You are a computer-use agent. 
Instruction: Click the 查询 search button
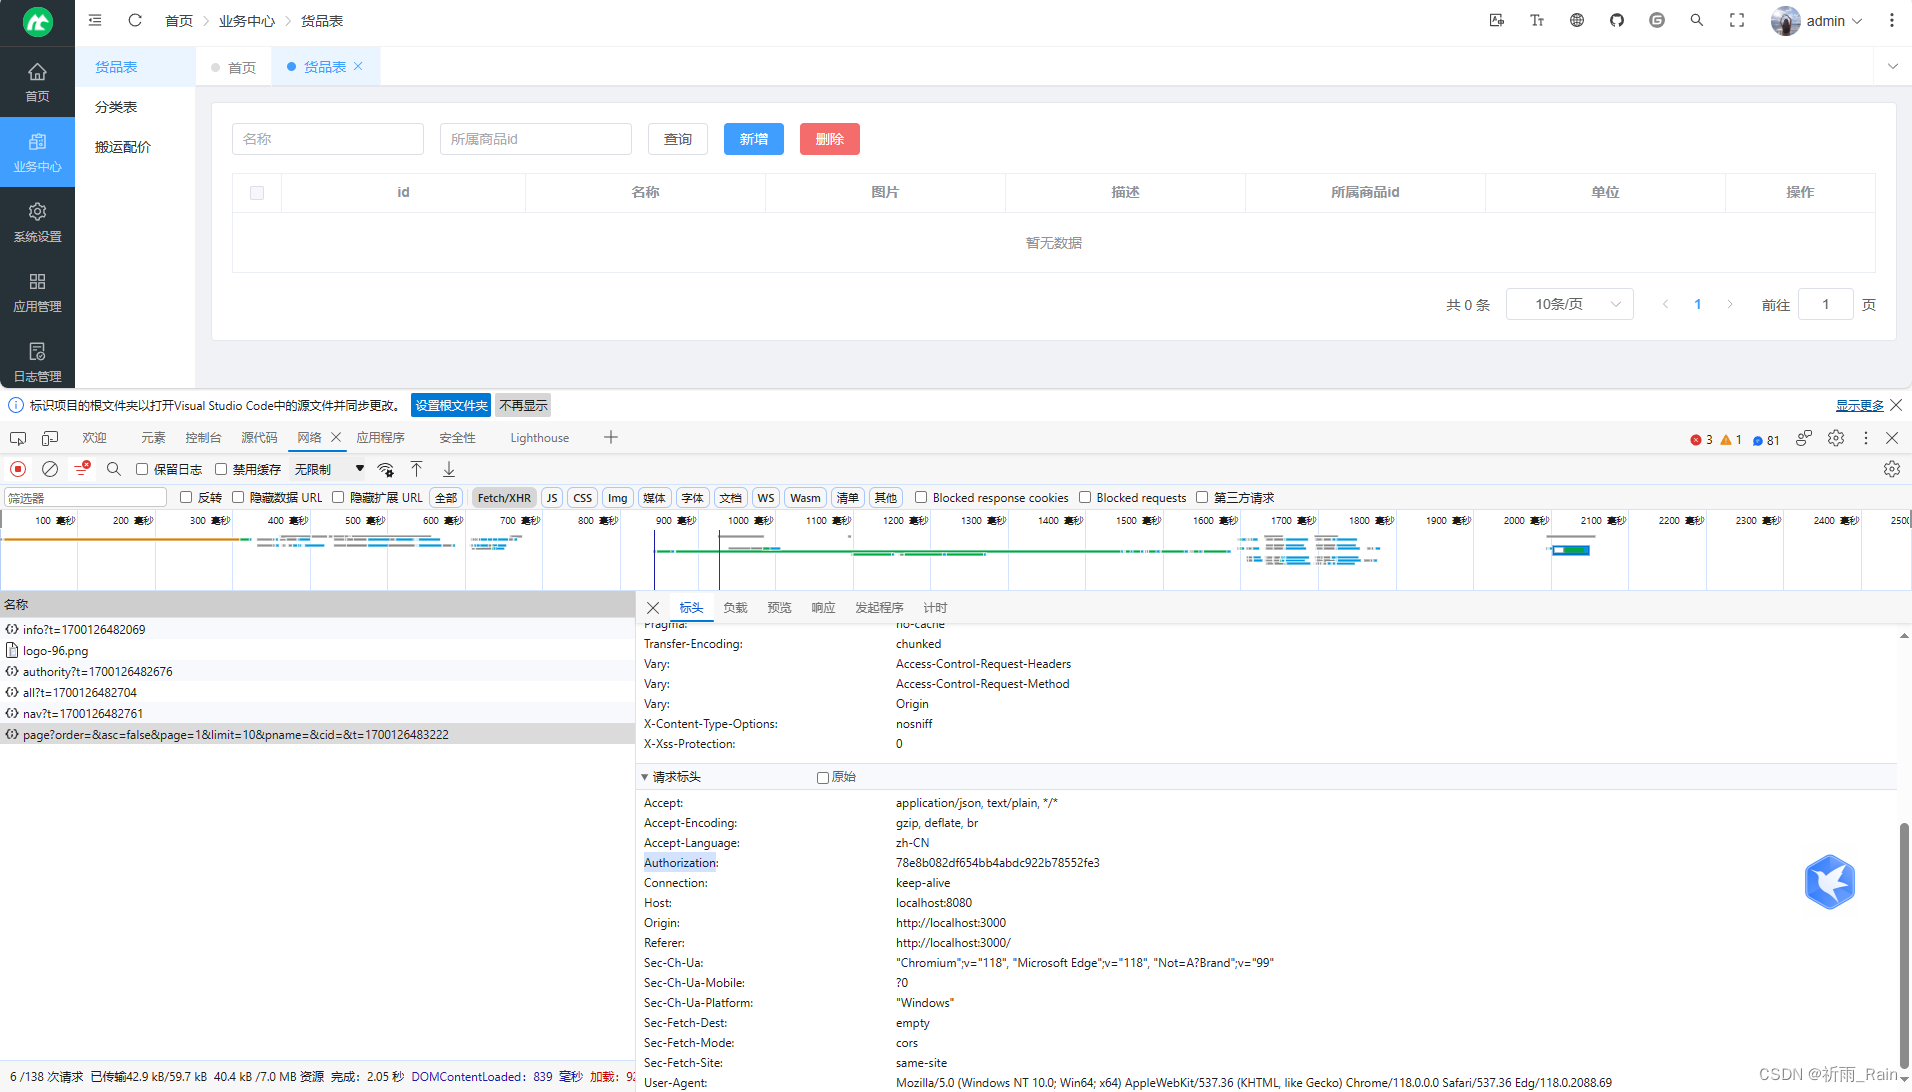click(678, 139)
